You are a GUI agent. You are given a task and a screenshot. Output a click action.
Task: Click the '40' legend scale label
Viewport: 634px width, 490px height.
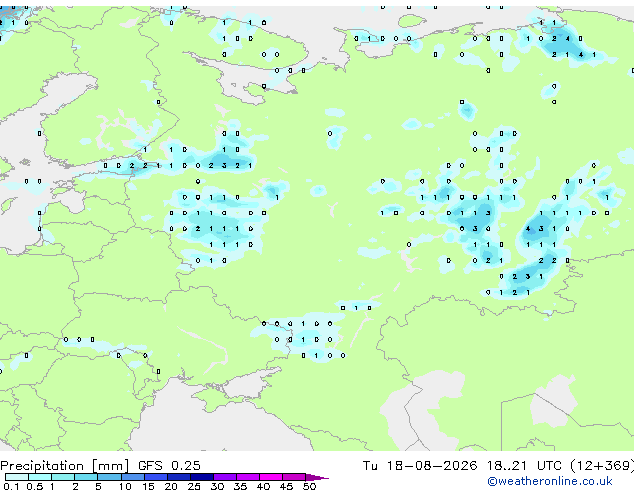click(264, 486)
